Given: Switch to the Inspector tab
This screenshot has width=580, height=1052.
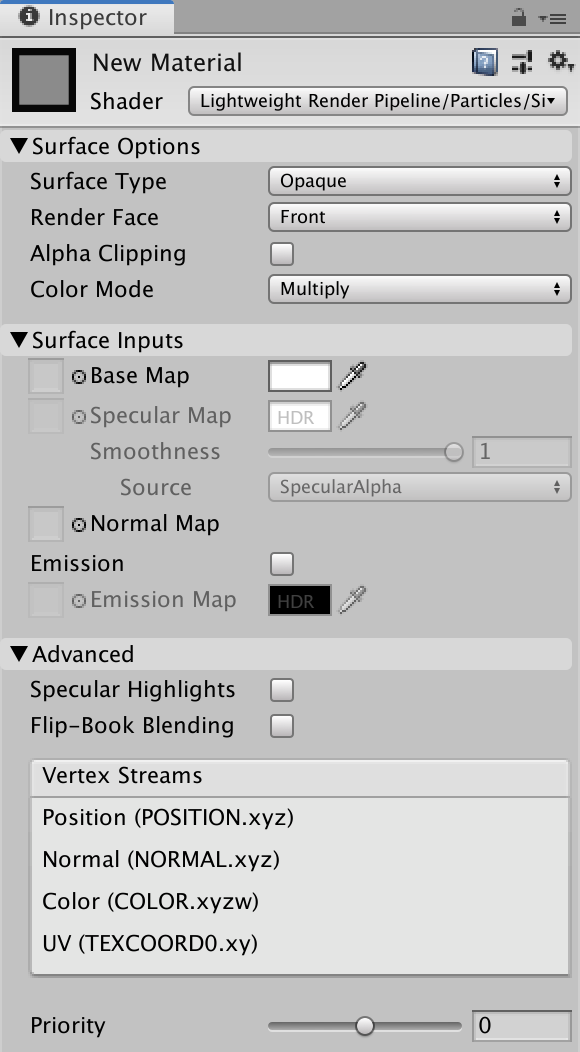Looking at the screenshot, I should [88, 17].
